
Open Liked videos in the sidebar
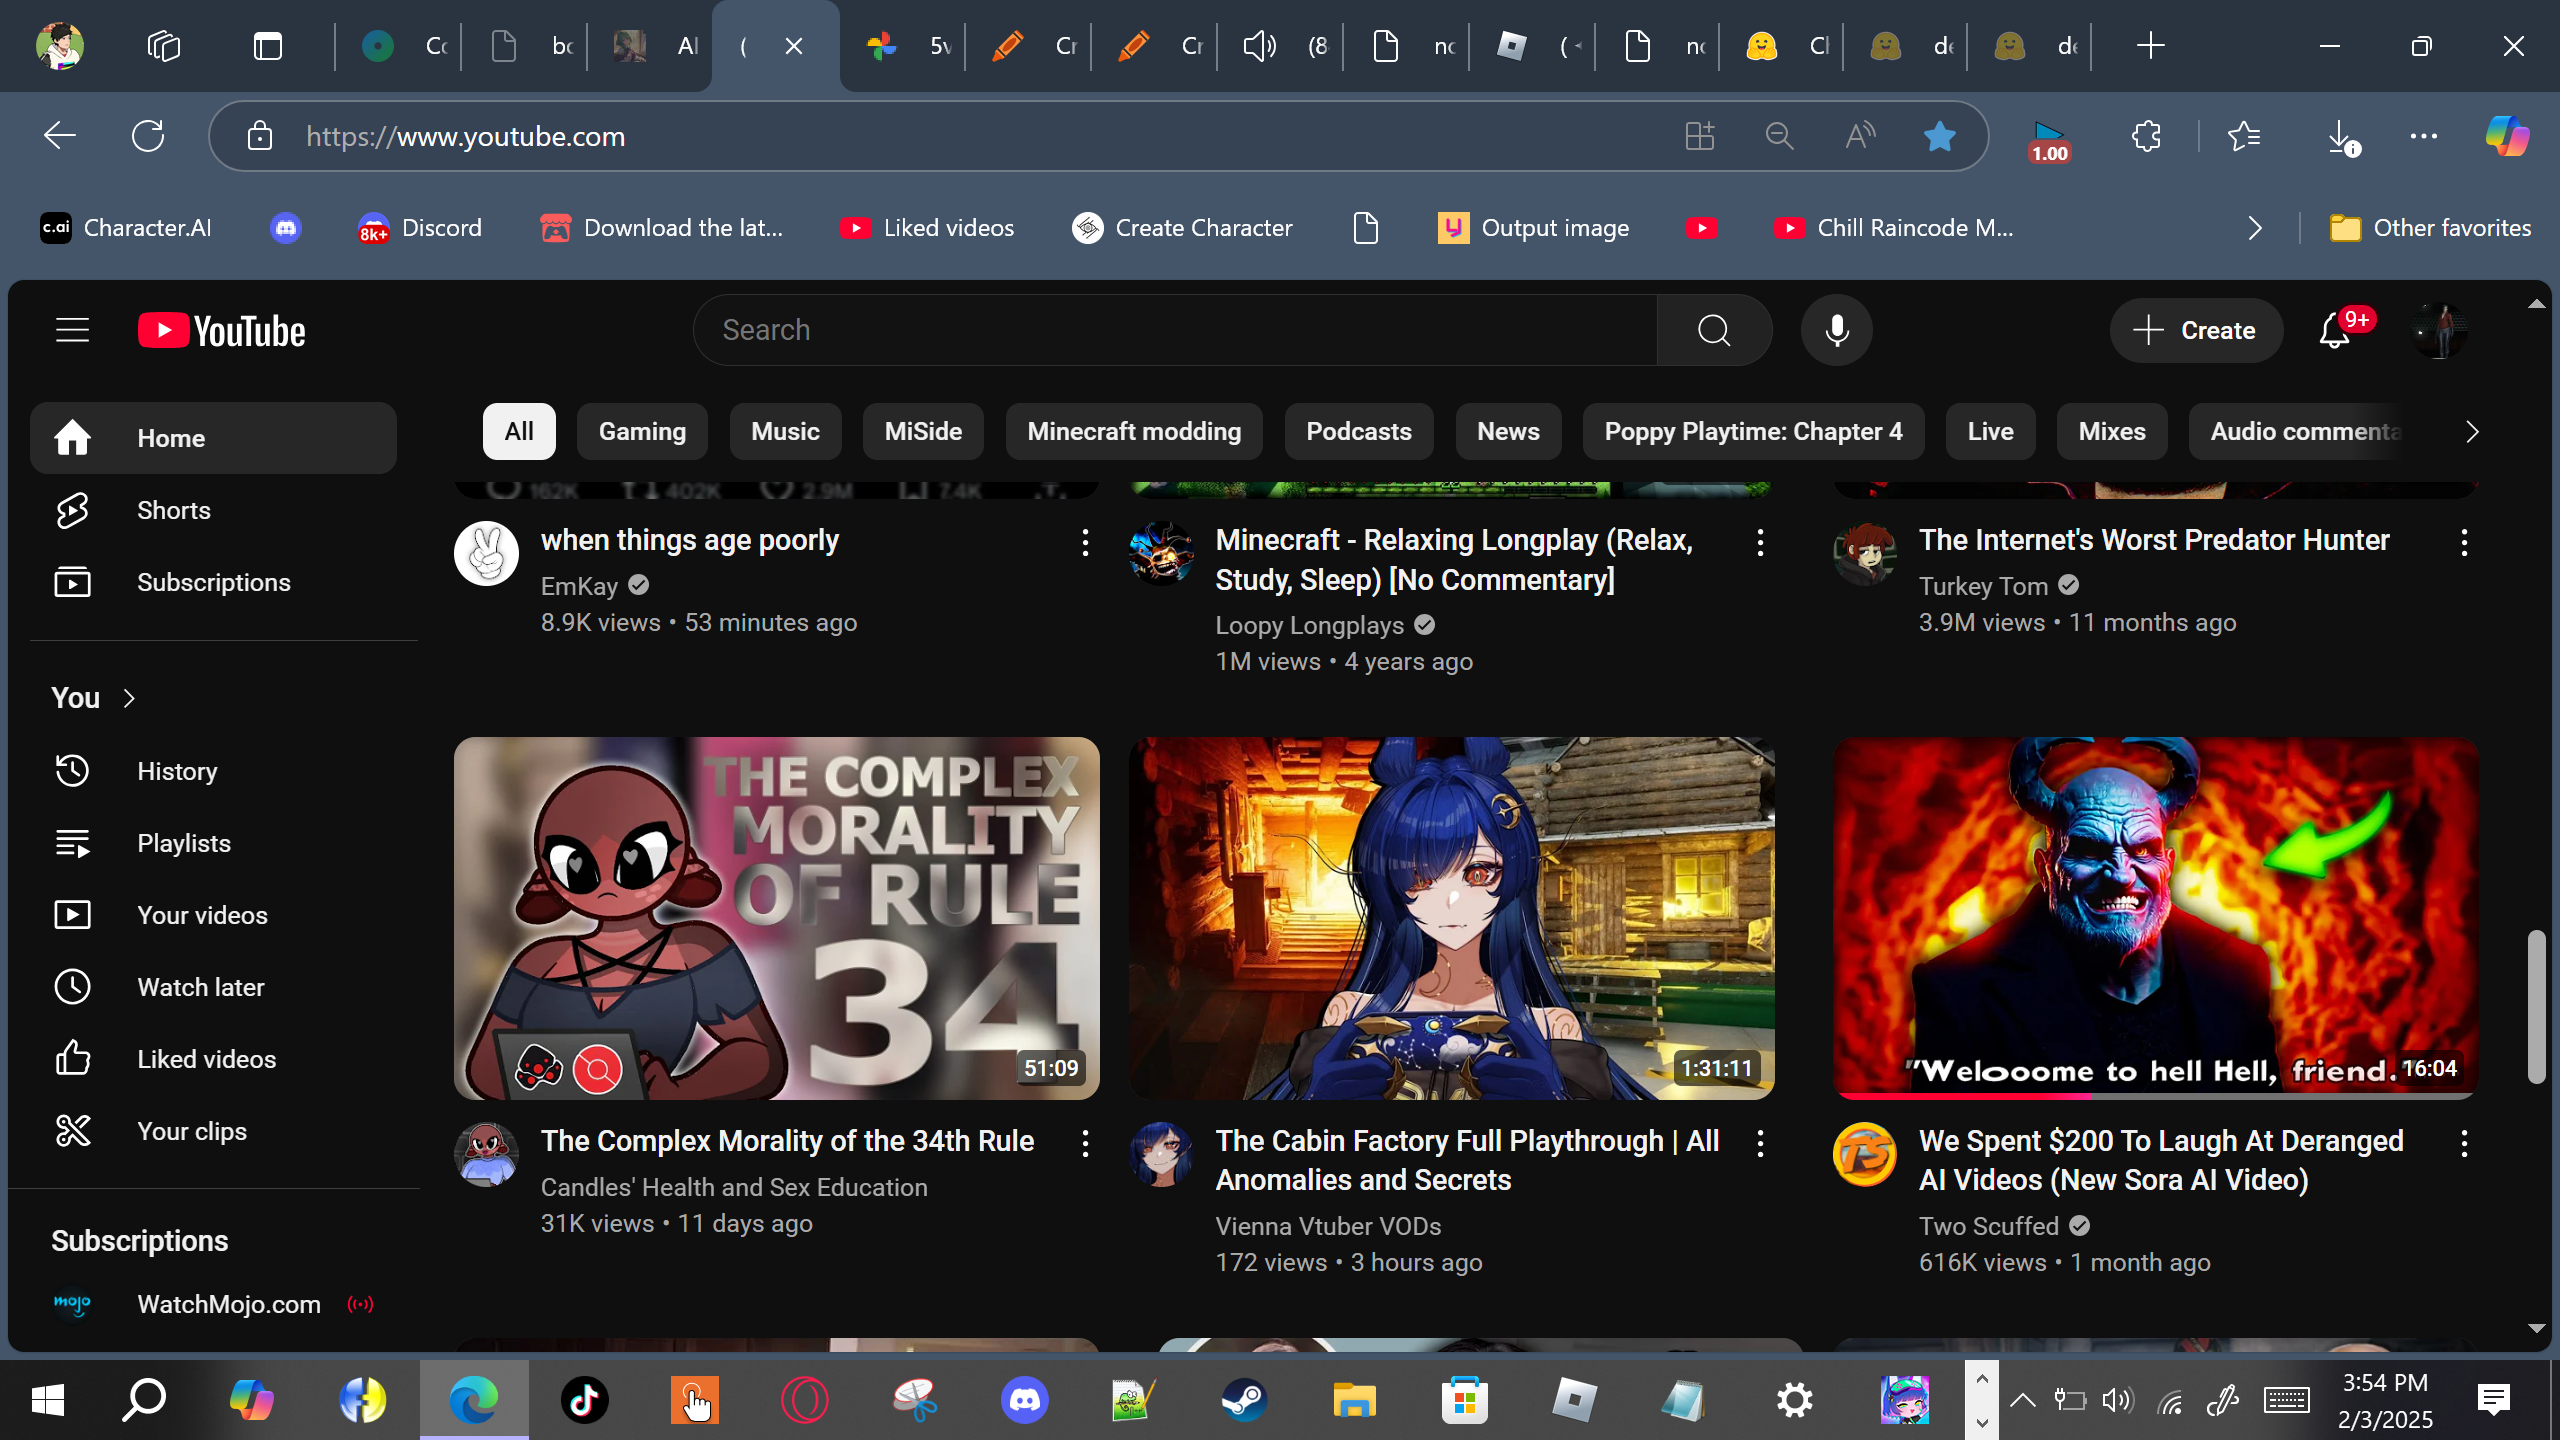pyautogui.click(x=213, y=1059)
